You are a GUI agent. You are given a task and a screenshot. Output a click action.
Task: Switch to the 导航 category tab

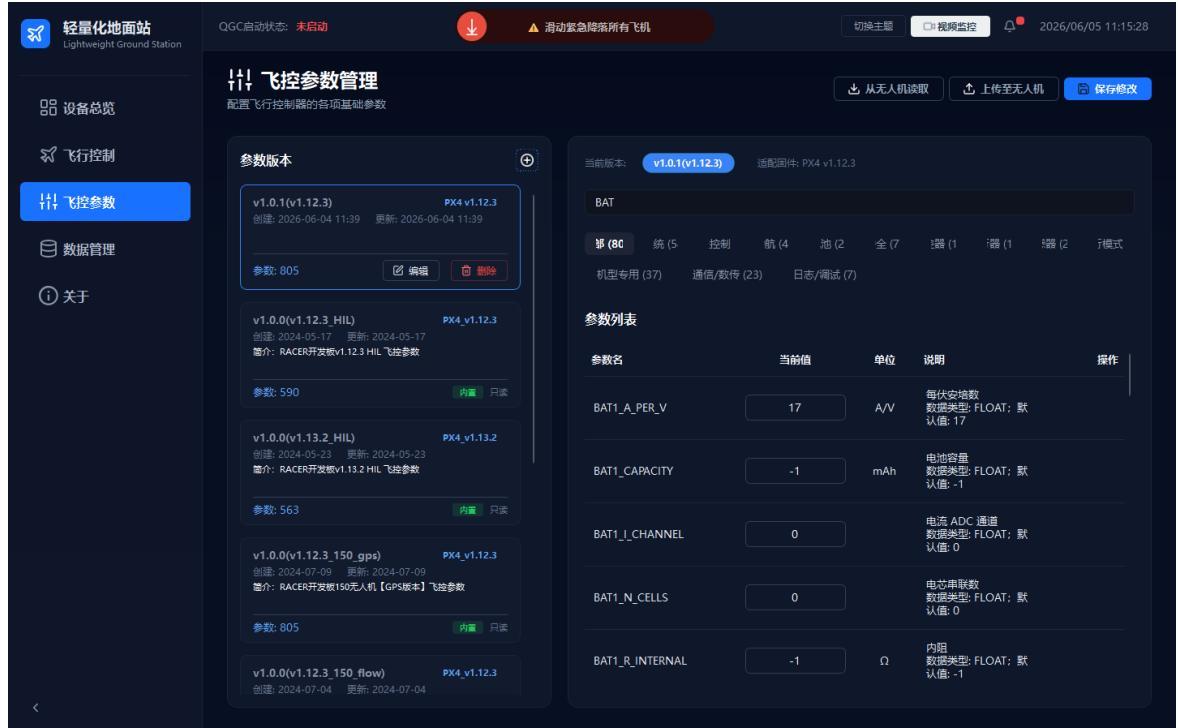point(775,243)
